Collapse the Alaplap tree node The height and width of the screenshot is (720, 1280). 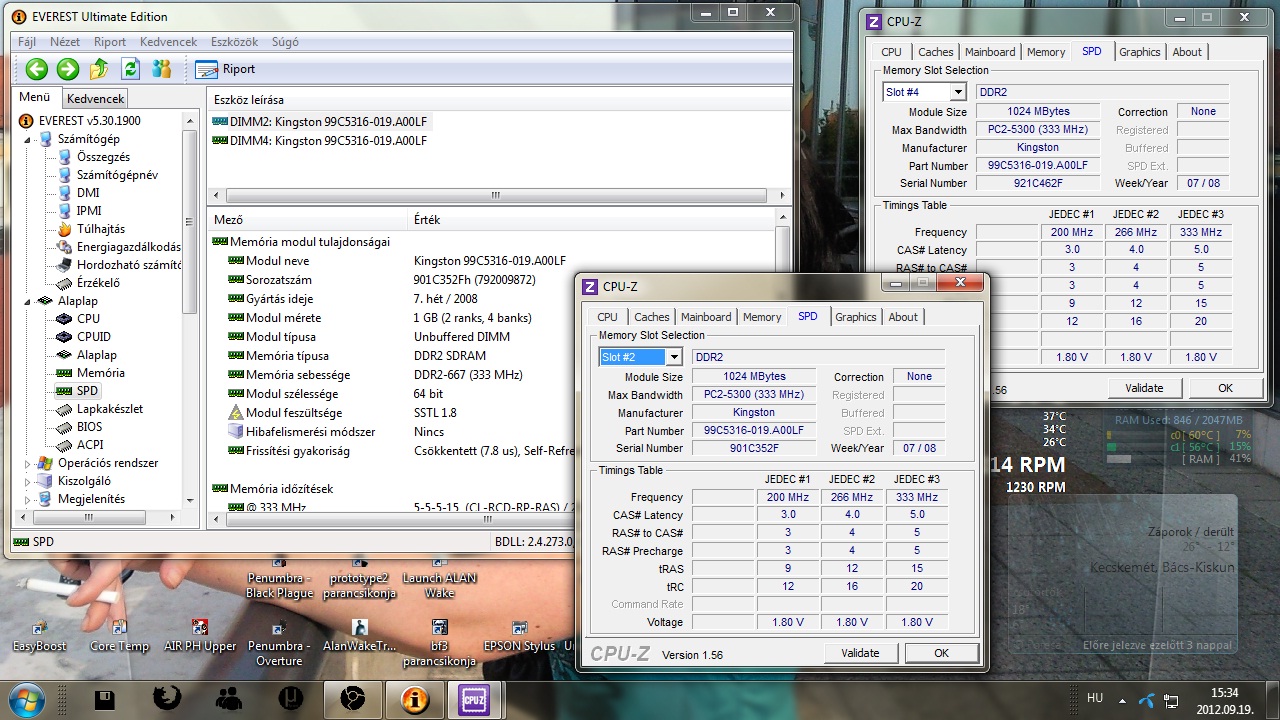29,301
